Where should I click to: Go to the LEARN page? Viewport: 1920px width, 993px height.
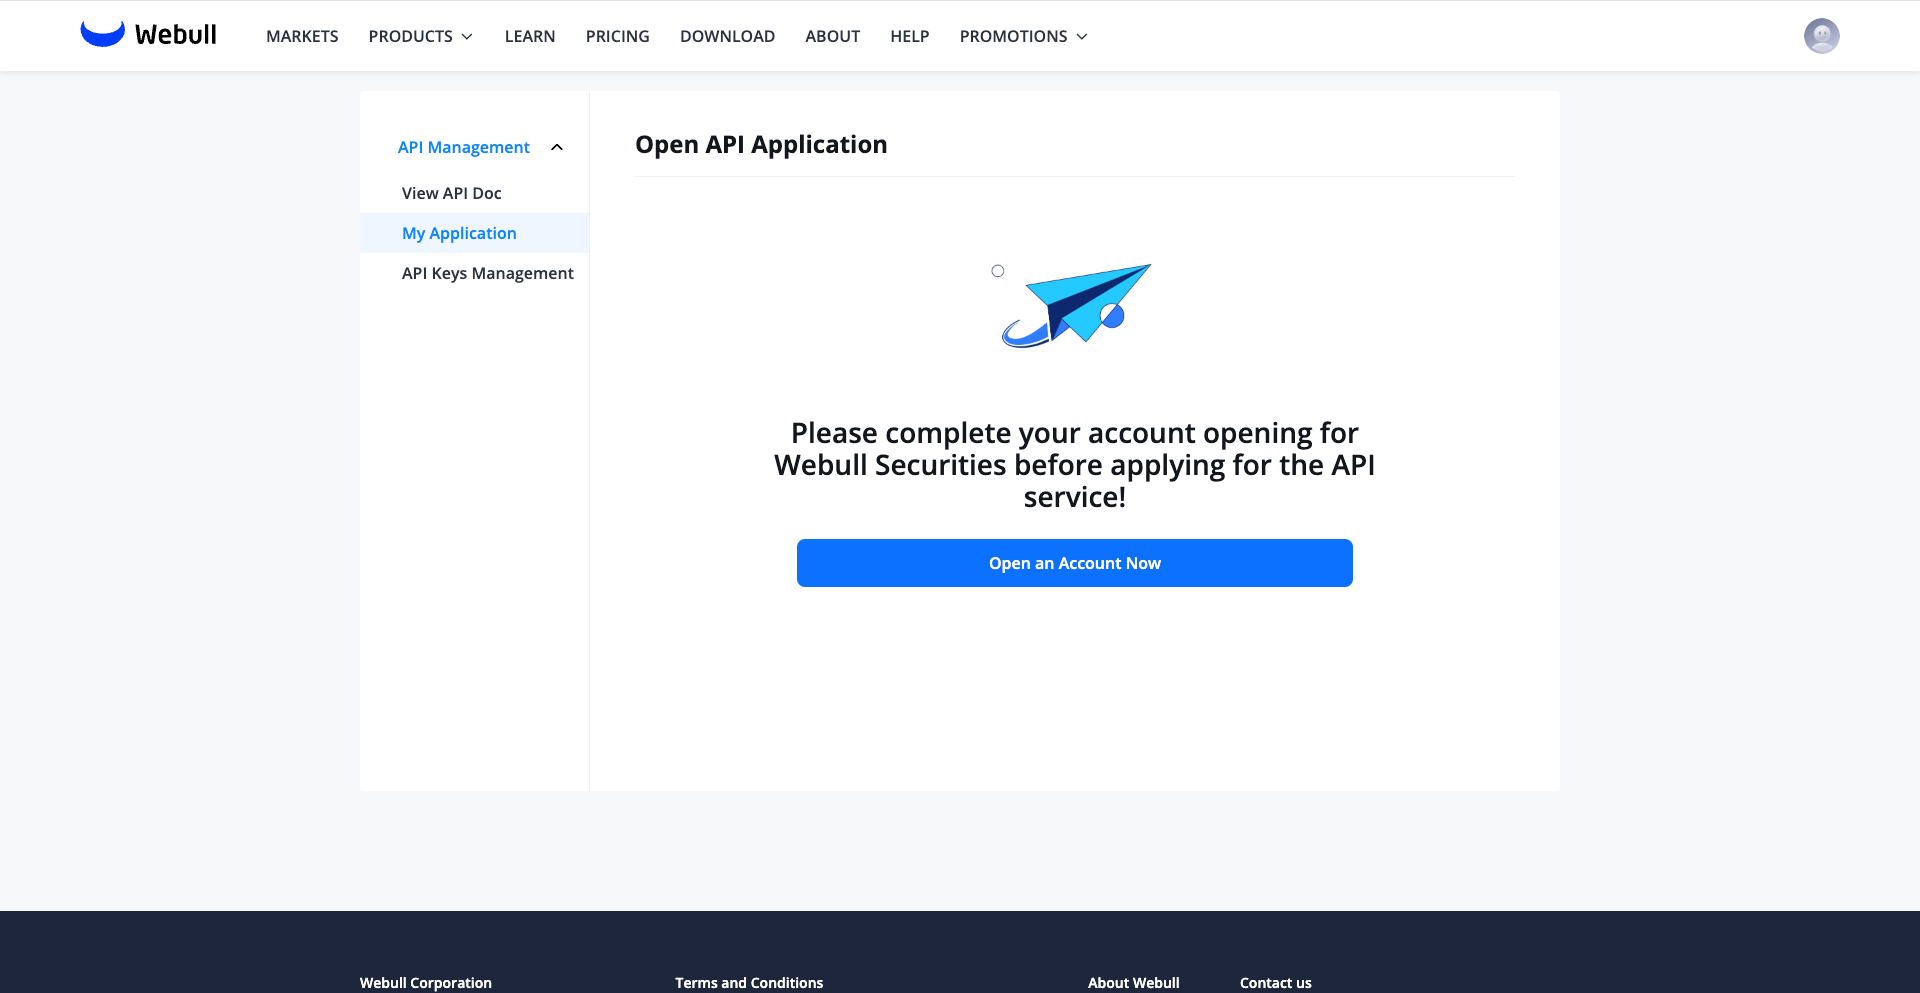pos(530,36)
